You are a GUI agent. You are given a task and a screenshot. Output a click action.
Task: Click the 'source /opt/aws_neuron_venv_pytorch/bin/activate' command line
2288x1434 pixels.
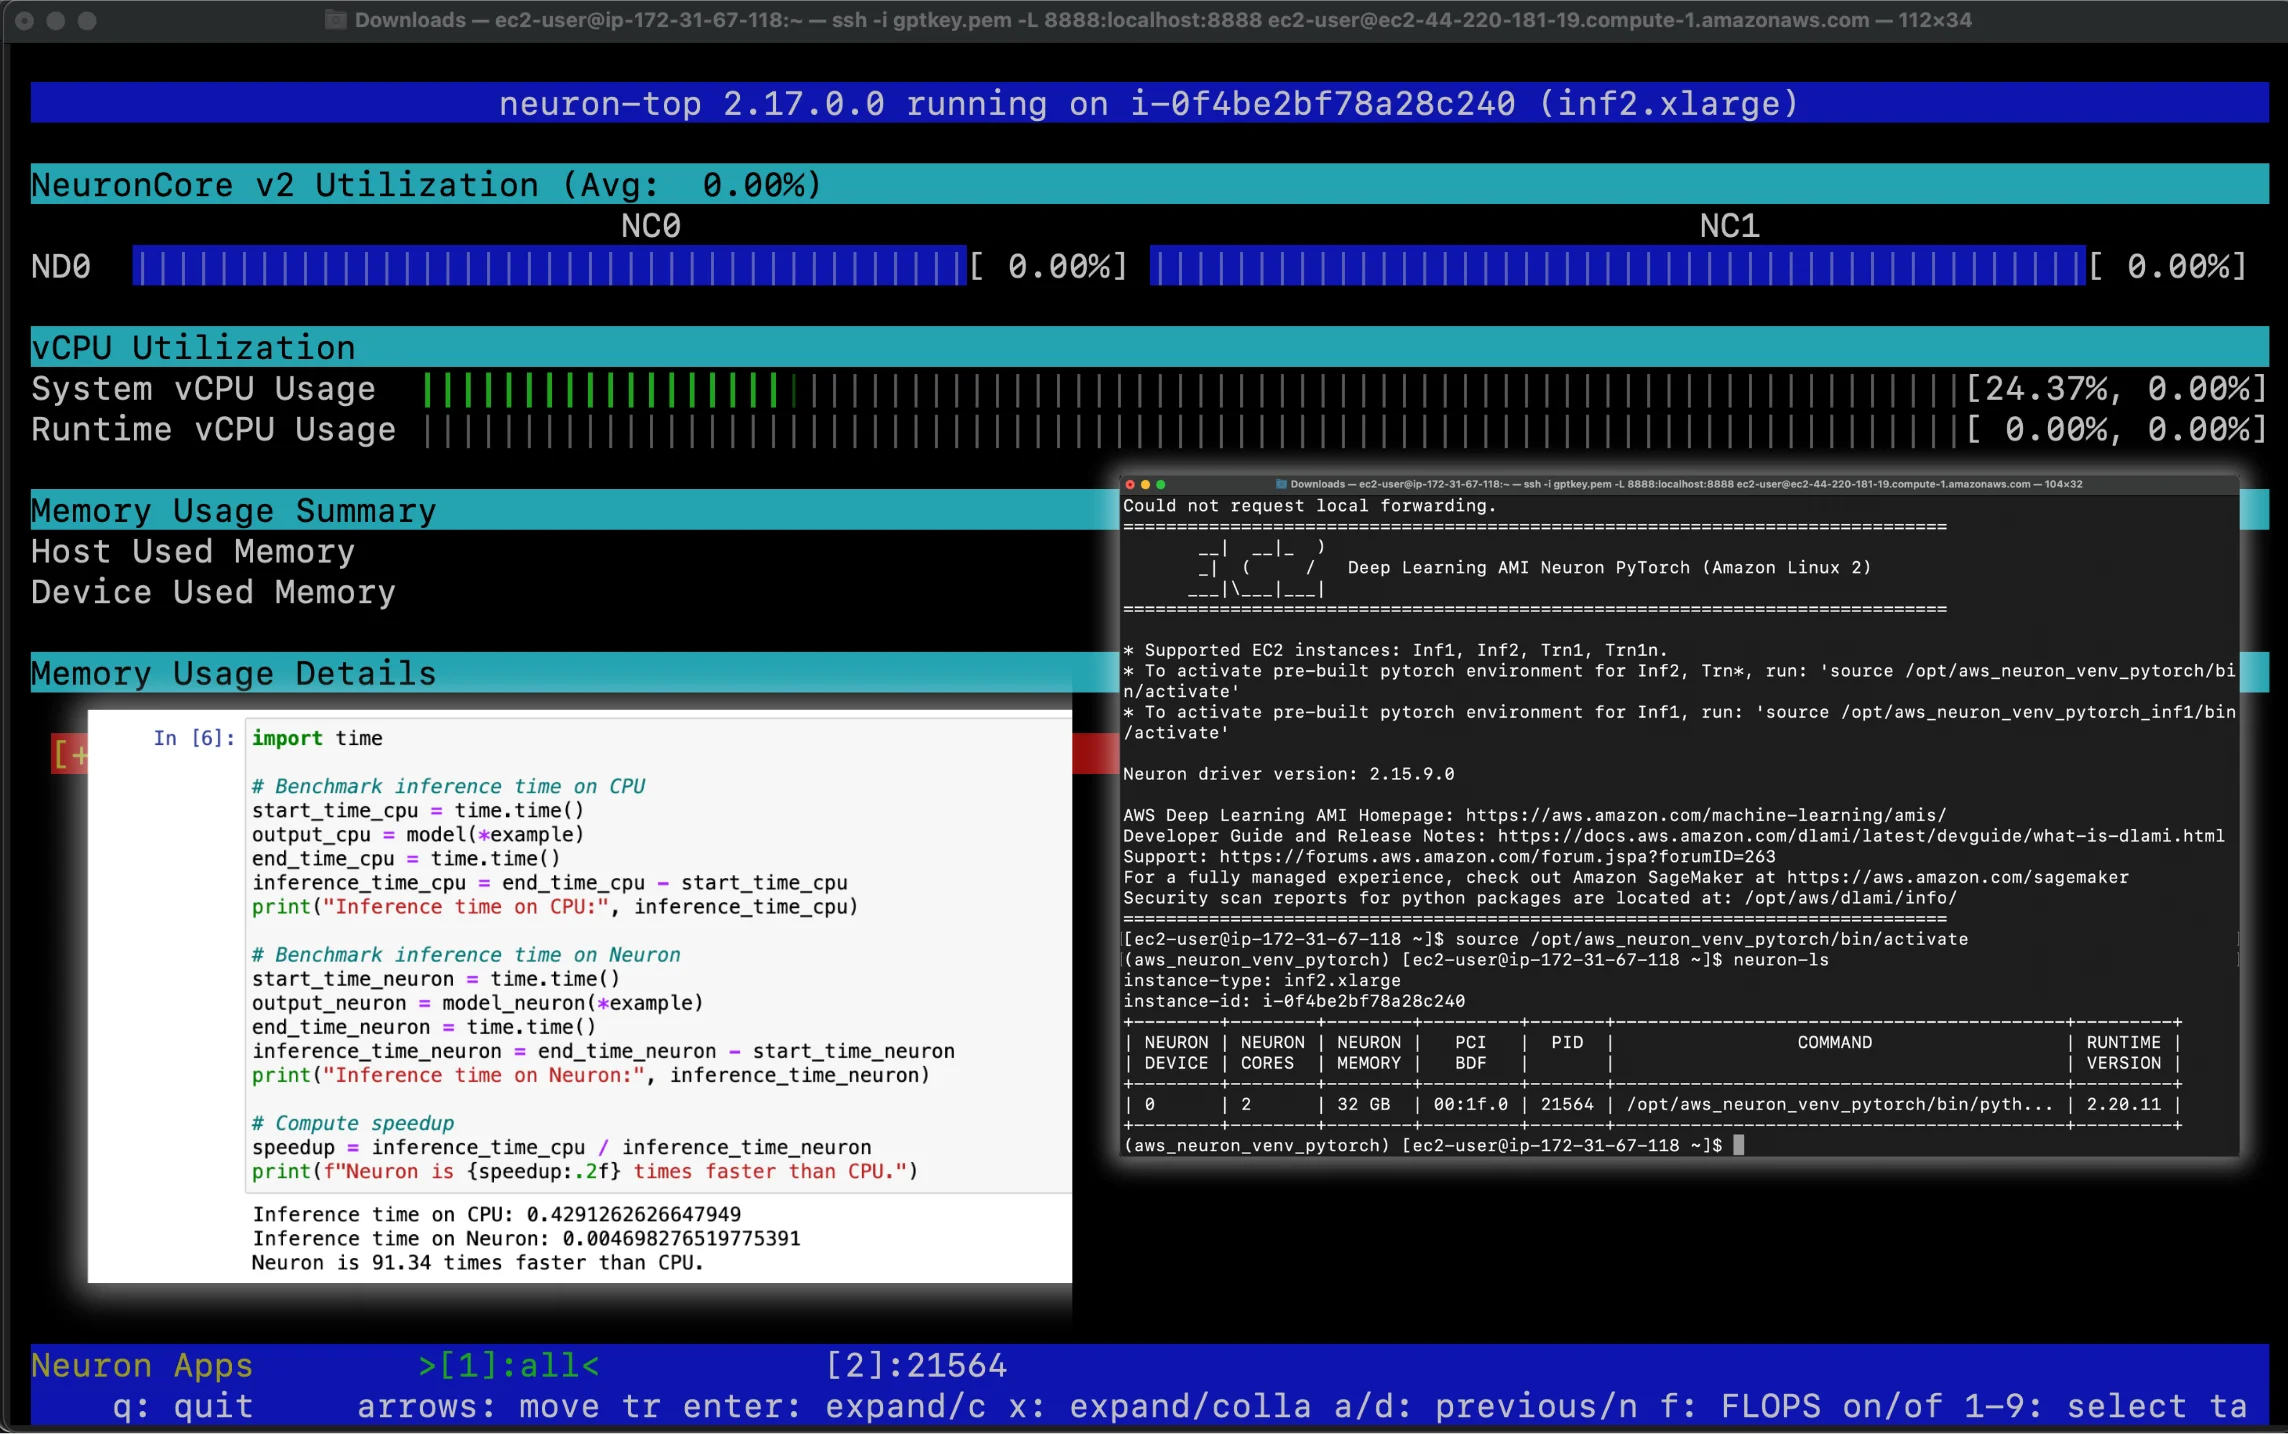coord(1711,939)
